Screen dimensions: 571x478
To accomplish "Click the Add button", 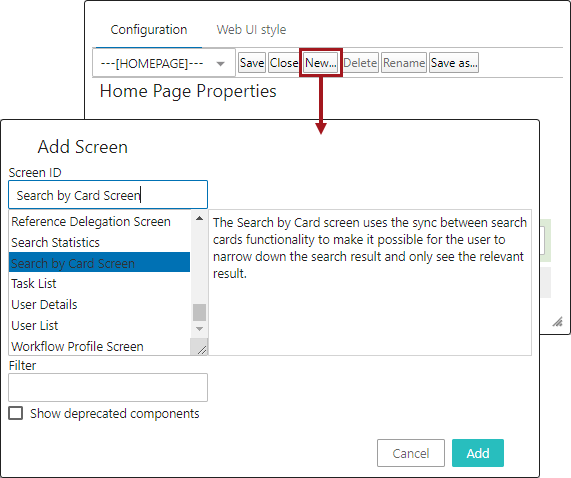I will [x=478, y=453].
